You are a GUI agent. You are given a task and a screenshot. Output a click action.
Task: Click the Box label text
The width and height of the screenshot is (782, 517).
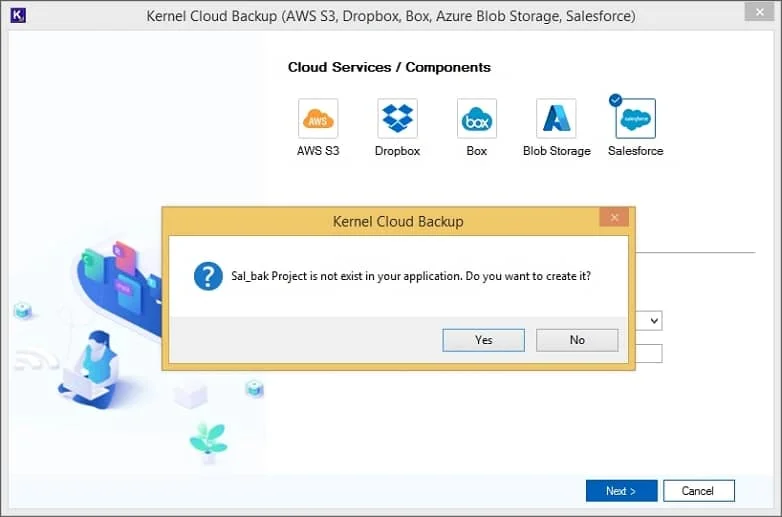pyautogui.click(x=476, y=151)
